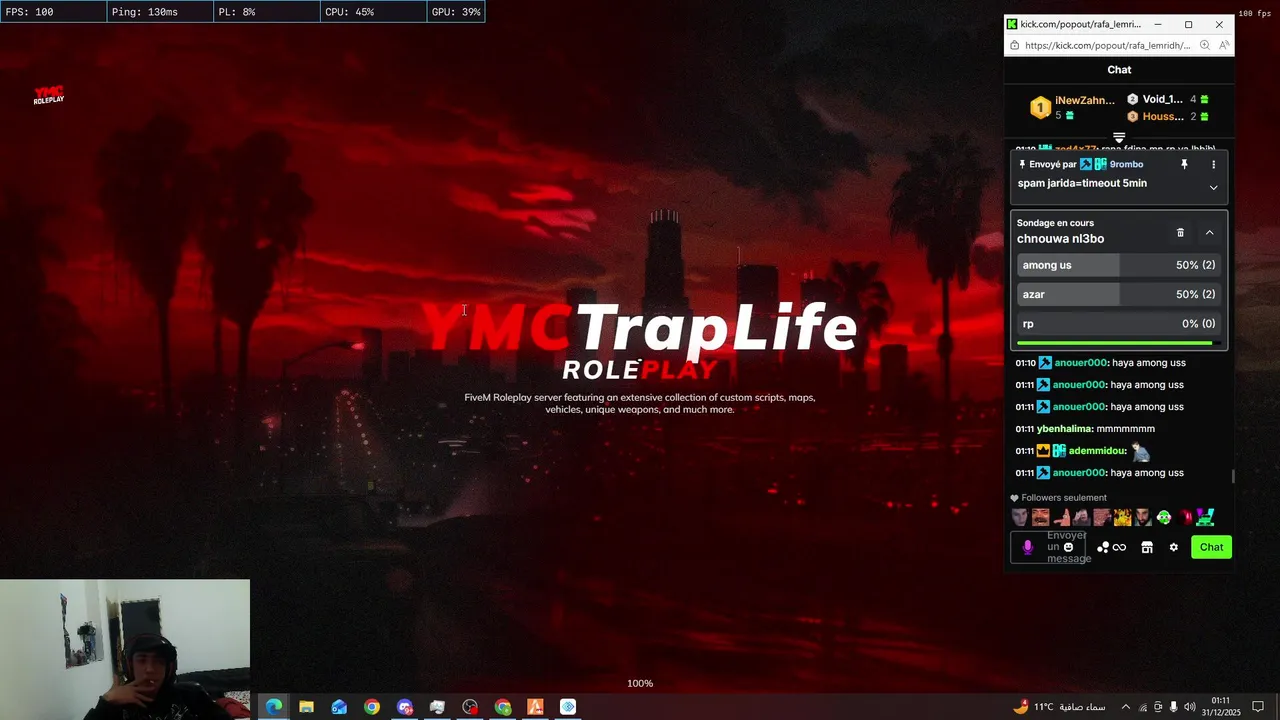Open File Explorer from taskbar
The height and width of the screenshot is (720, 1280).
pos(306,707)
